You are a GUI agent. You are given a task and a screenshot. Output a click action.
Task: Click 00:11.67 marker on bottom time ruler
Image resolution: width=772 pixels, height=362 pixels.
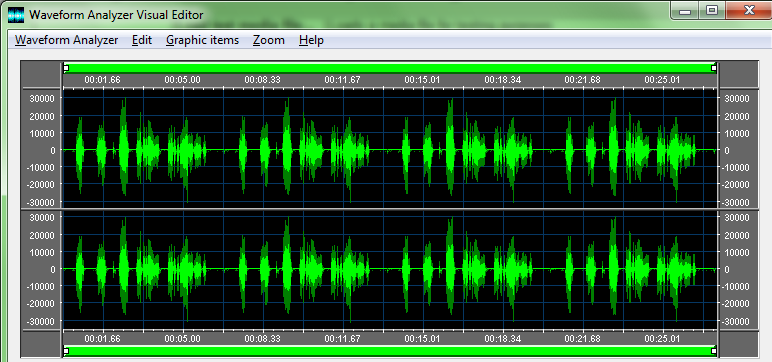click(x=342, y=339)
